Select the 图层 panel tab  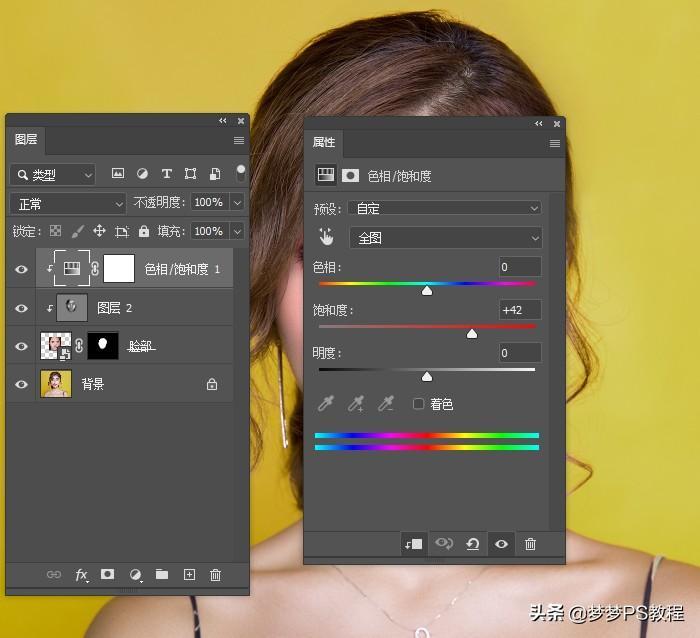point(26,140)
